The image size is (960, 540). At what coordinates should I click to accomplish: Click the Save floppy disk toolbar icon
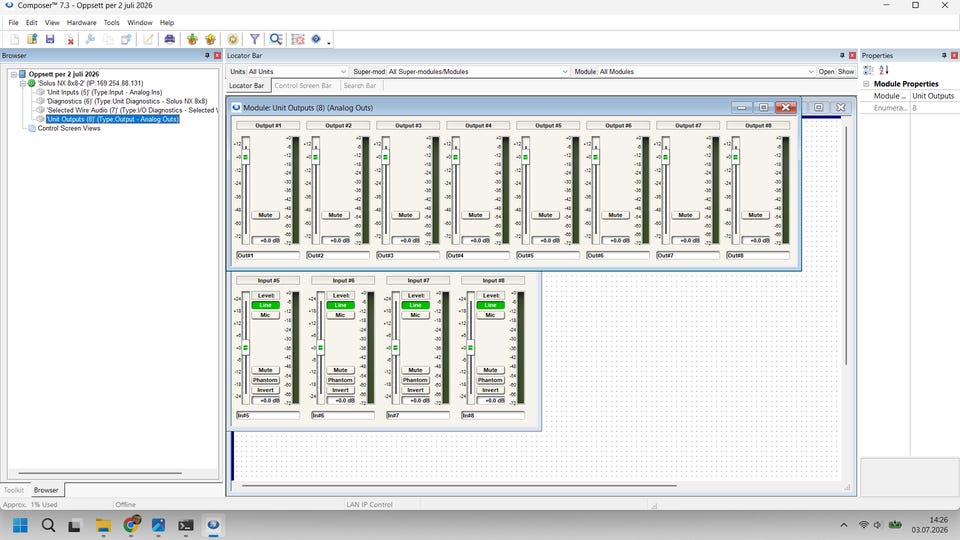pos(50,39)
